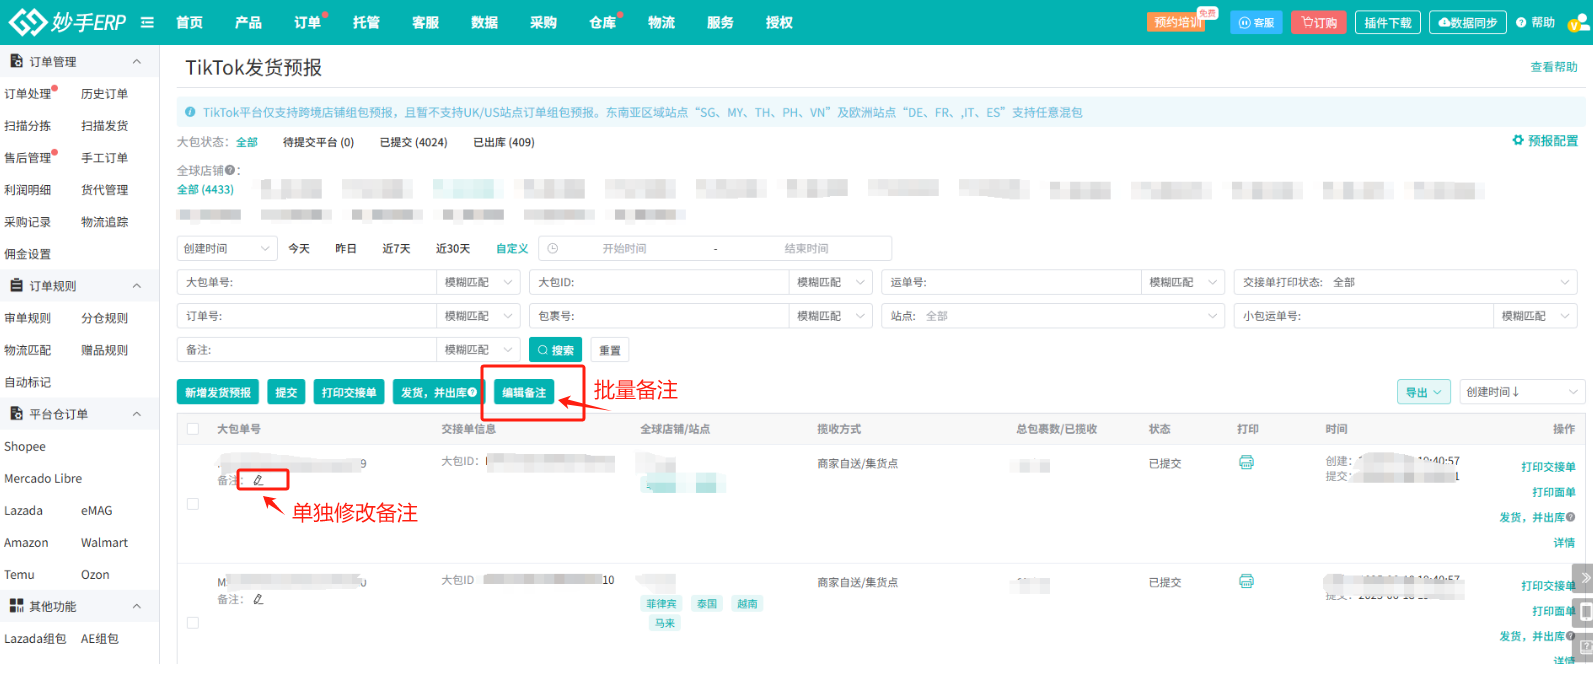Click the 平台仓订单 section icon
The image size is (1593, 677).
(16, 413)
